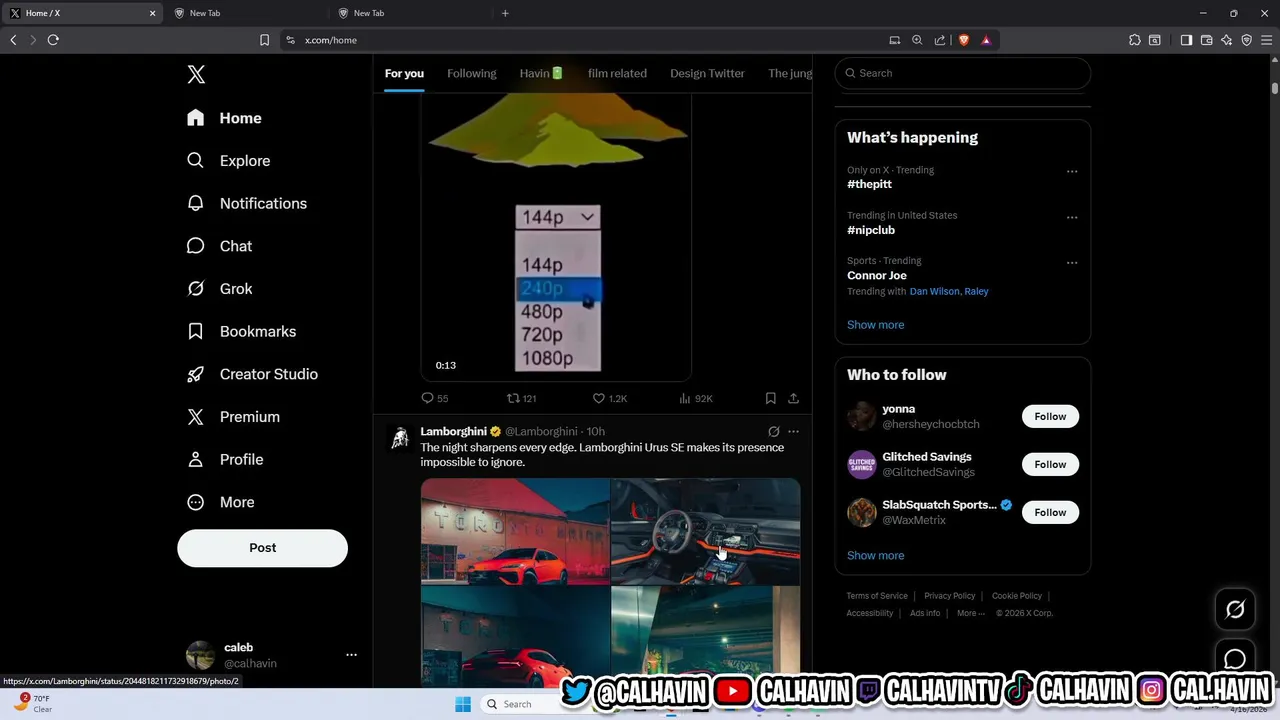Image resolution: width=1280 pixels, height=720 pixels.
Task: Switch to the film related tab
Action: point(617,73)
